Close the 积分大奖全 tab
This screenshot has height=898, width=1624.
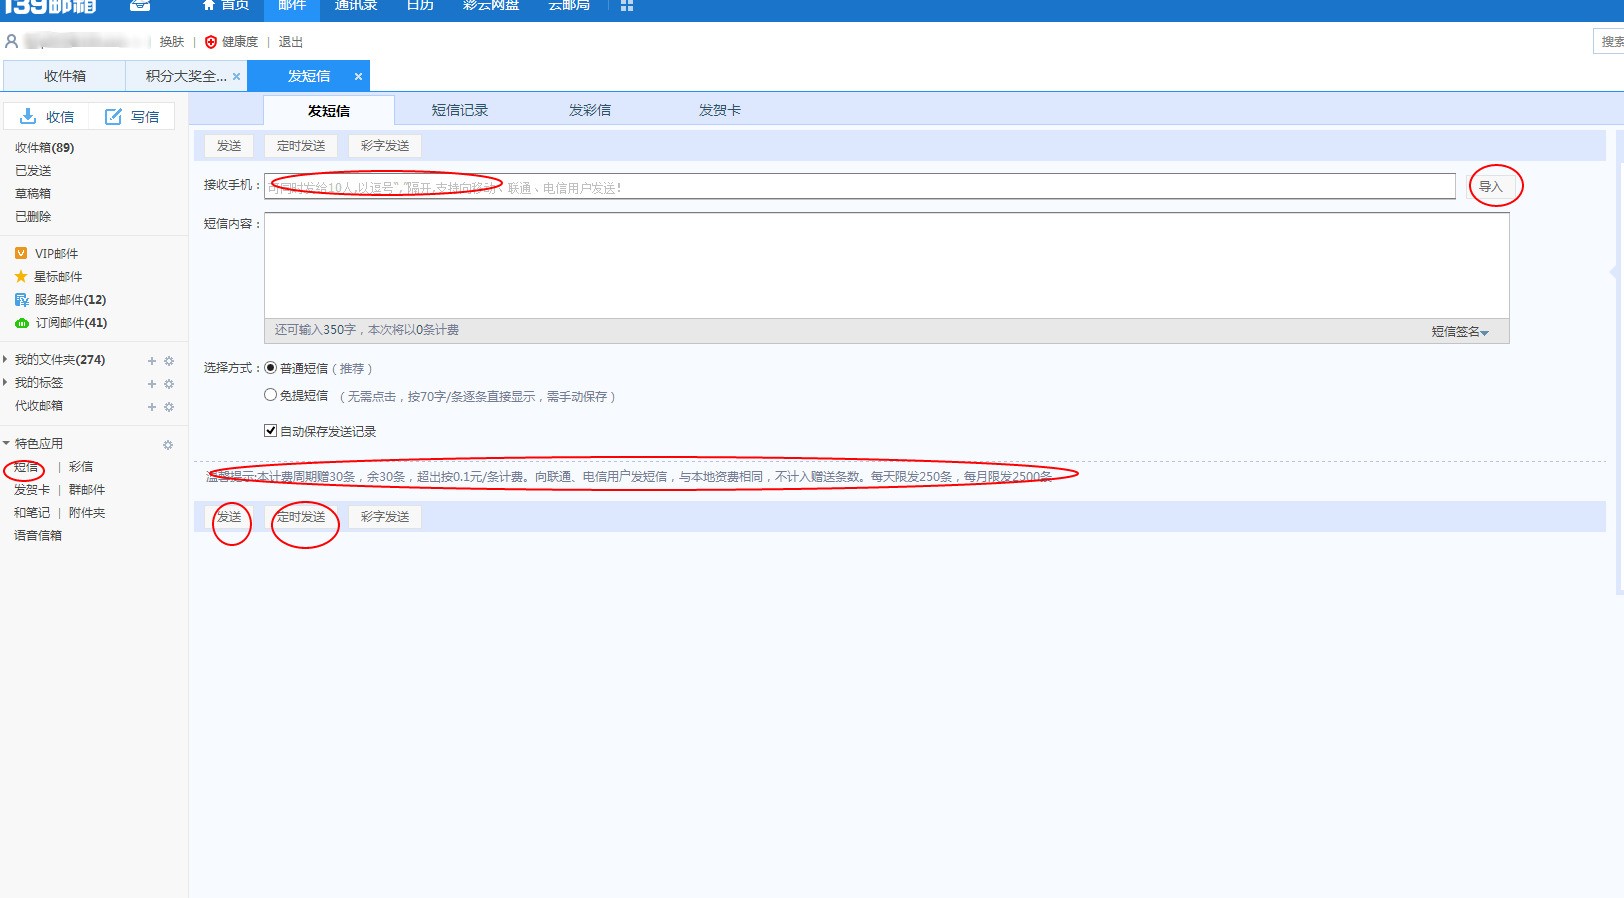click(236, 77)
